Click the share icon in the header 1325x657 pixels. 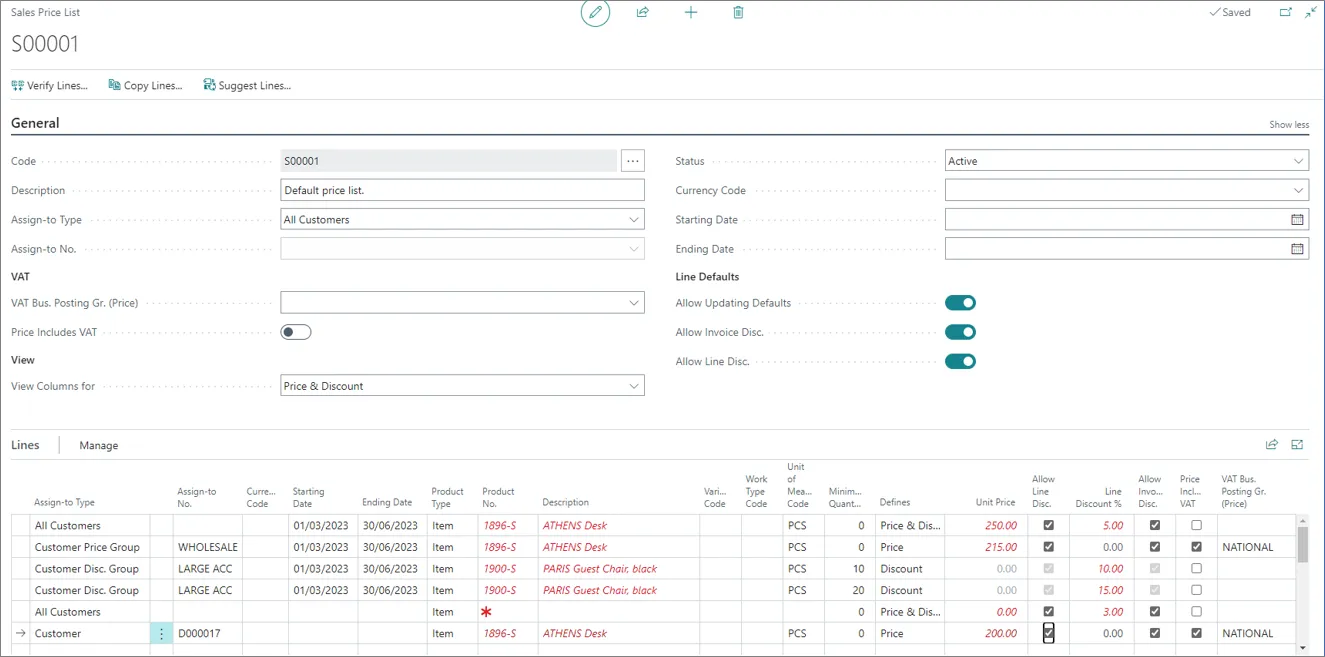click(x=643, y=13)
